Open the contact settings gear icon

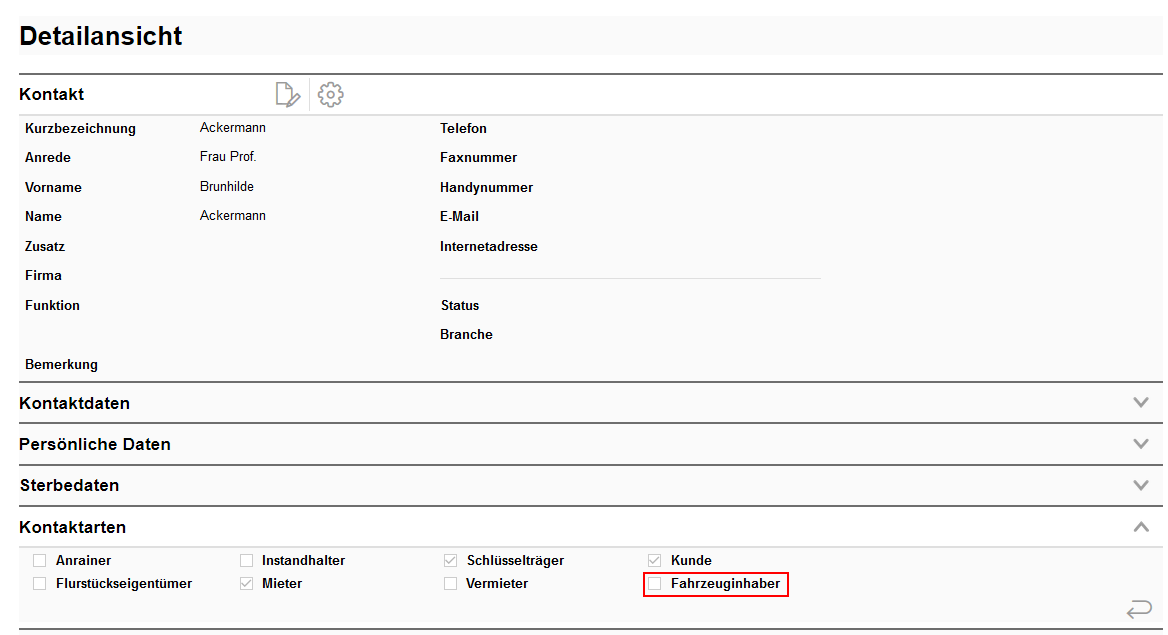point(330,95)
